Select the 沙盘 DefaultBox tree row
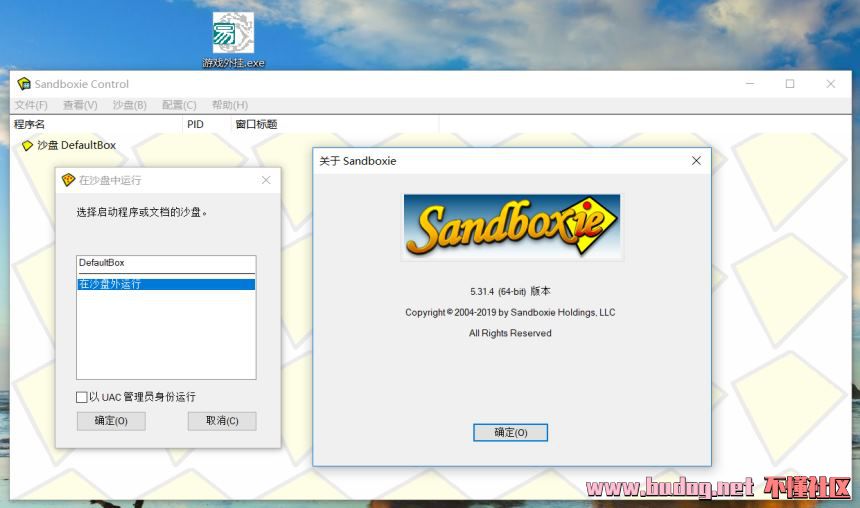Image resolution: width=860 pixels, height=508 pixels. click(69, 145)
